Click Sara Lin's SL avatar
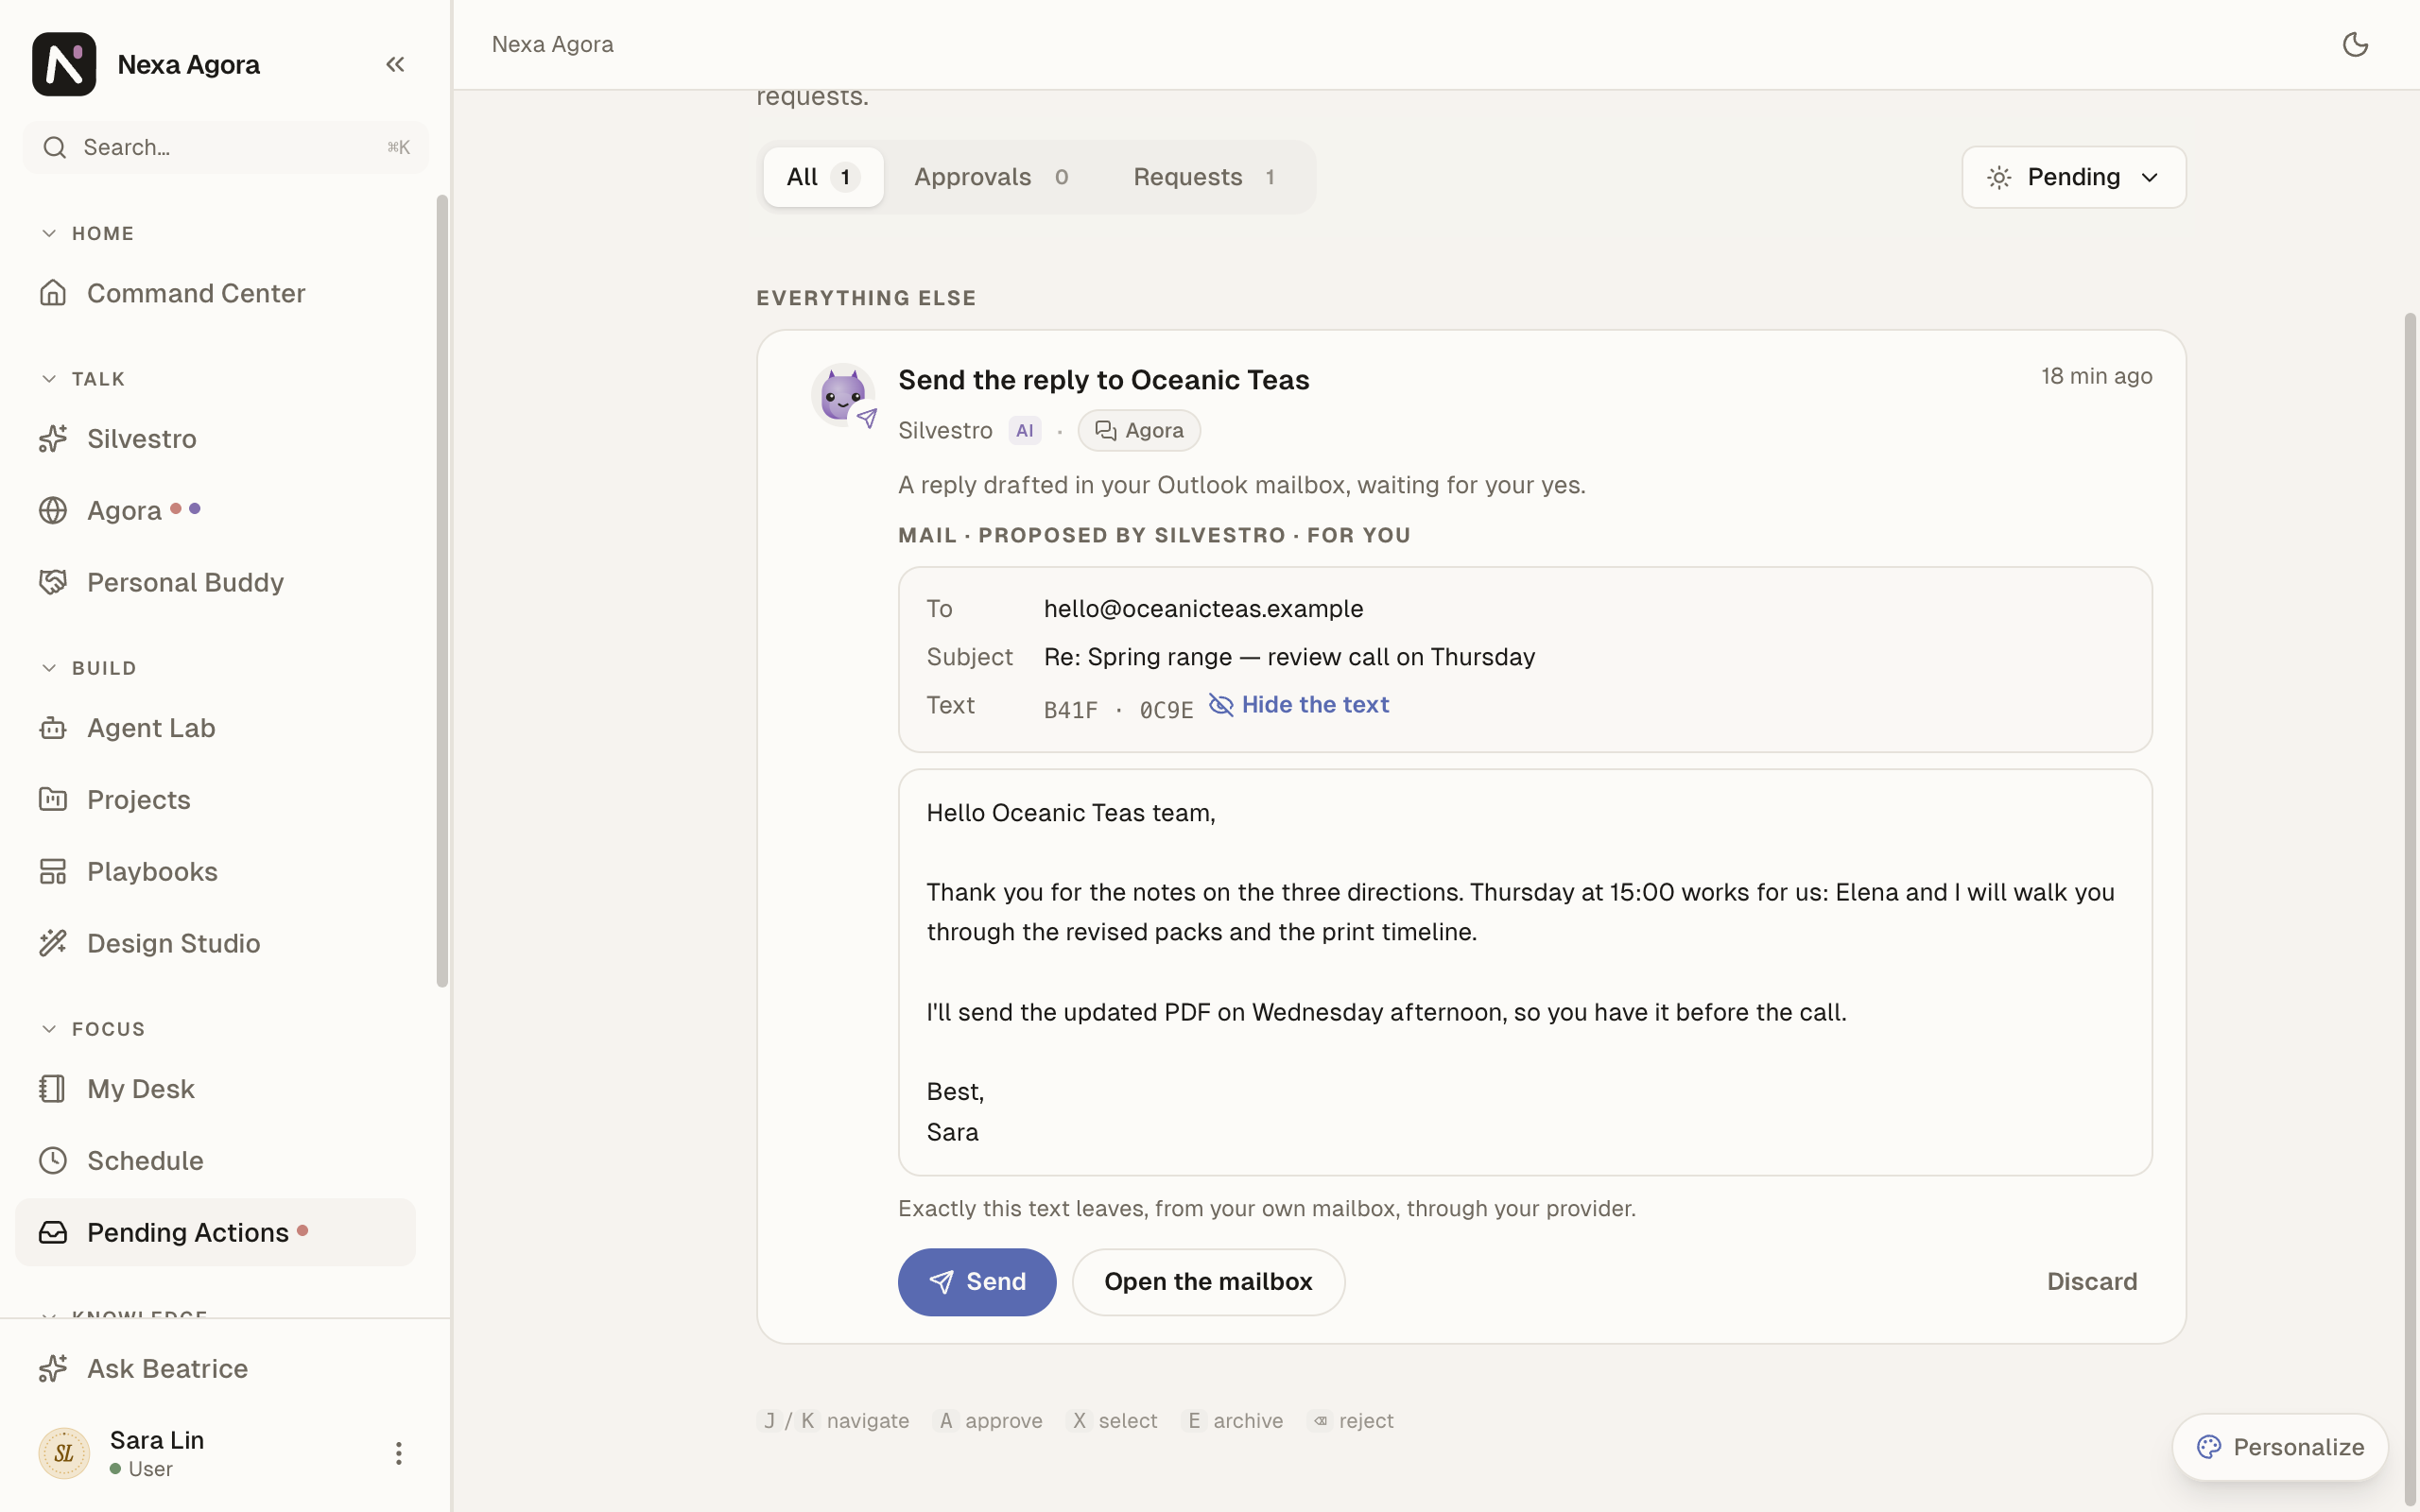This screenshot has width=2420, height=1512. [x=64, y=1453]
